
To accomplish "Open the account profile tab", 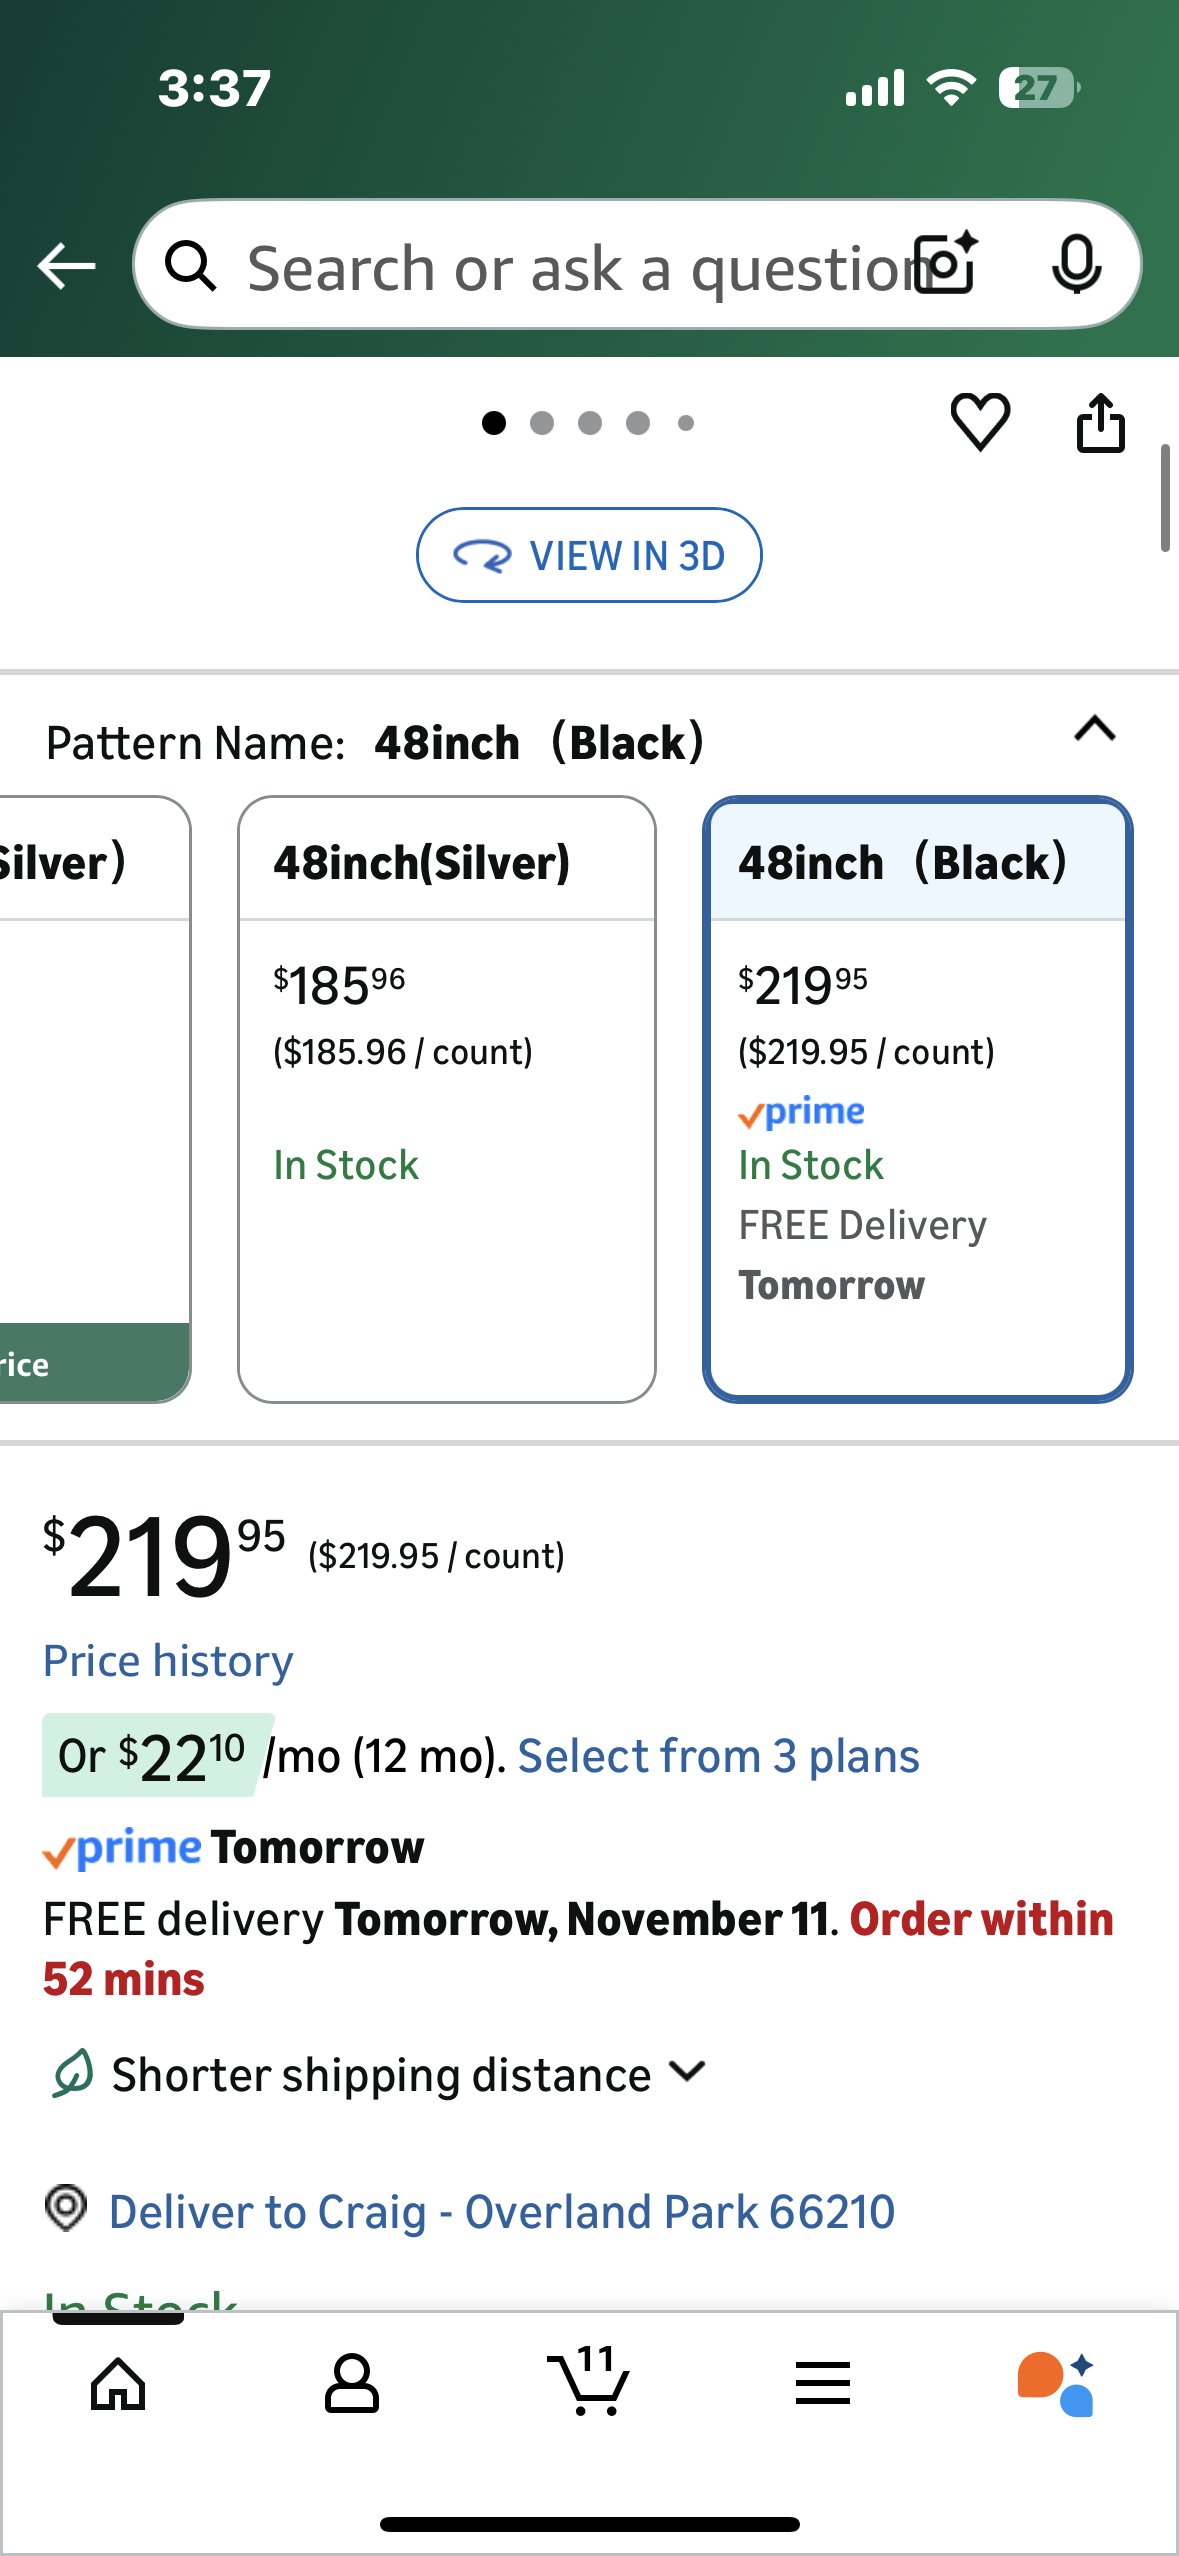I will (352, 2383).
